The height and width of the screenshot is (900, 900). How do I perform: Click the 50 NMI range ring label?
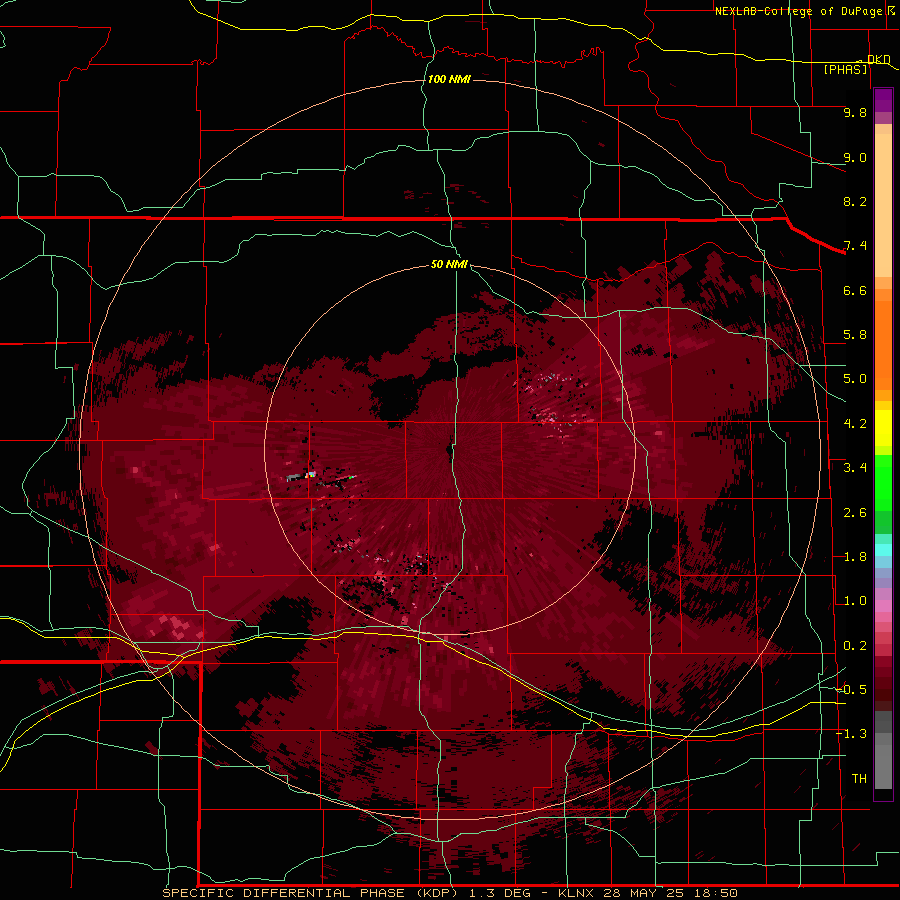point(449,264)
